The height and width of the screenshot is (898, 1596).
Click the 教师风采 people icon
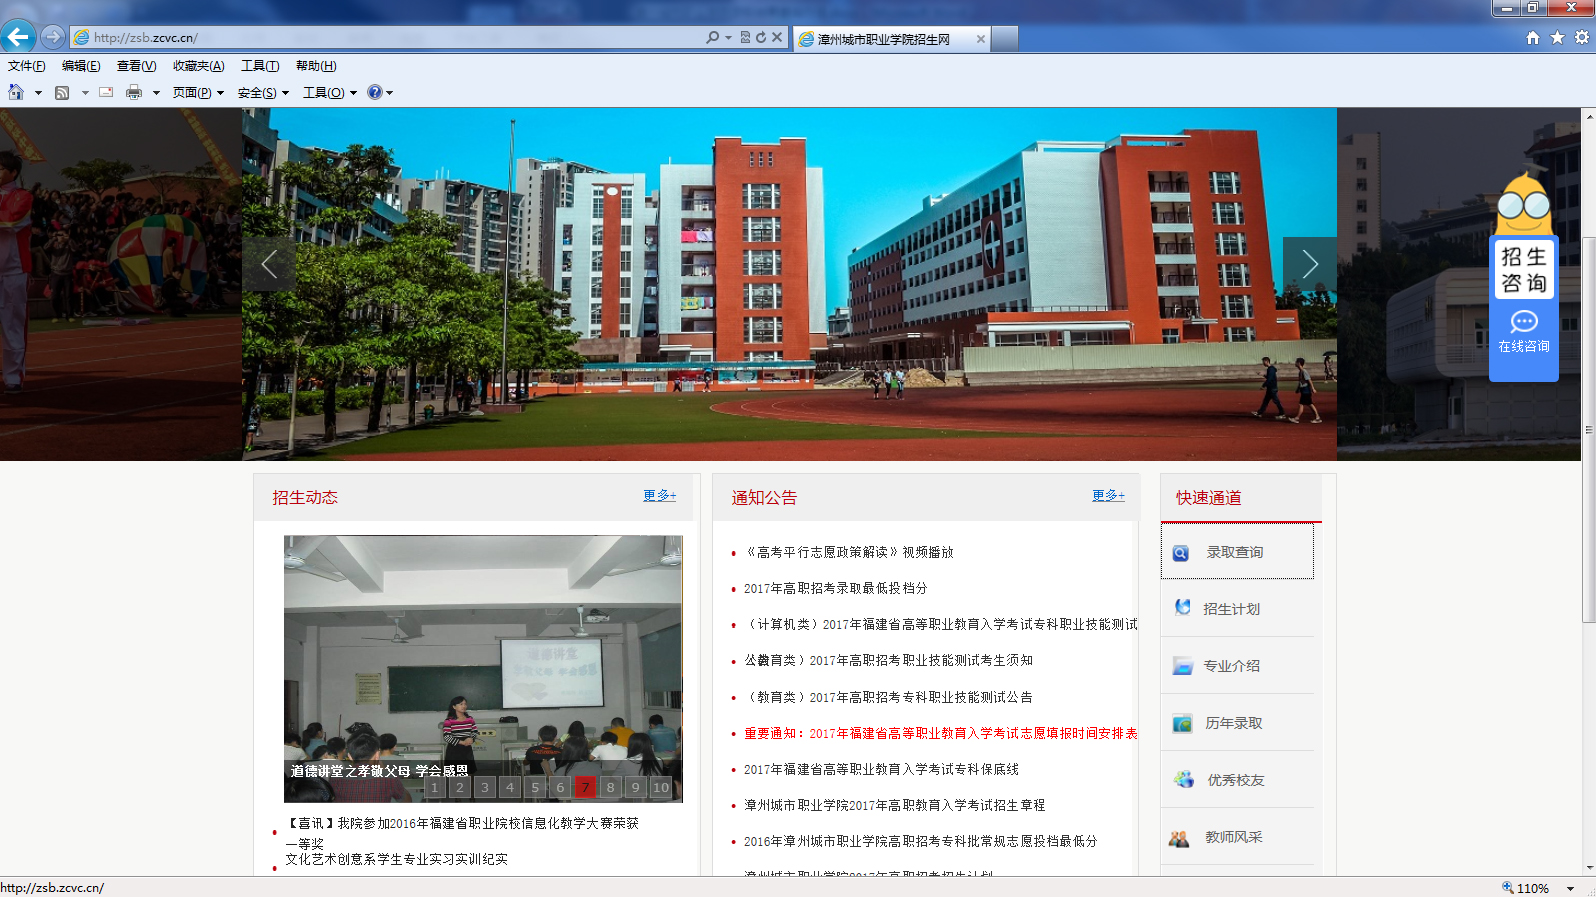point(1180,838)
